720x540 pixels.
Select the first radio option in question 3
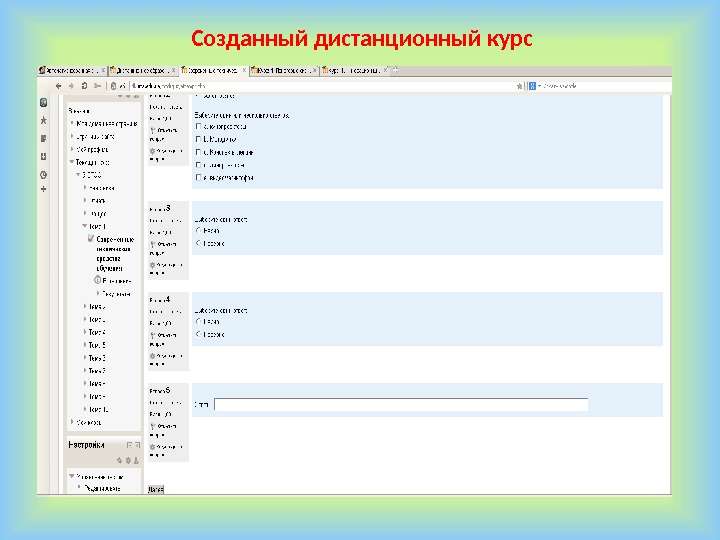(198, 231)
